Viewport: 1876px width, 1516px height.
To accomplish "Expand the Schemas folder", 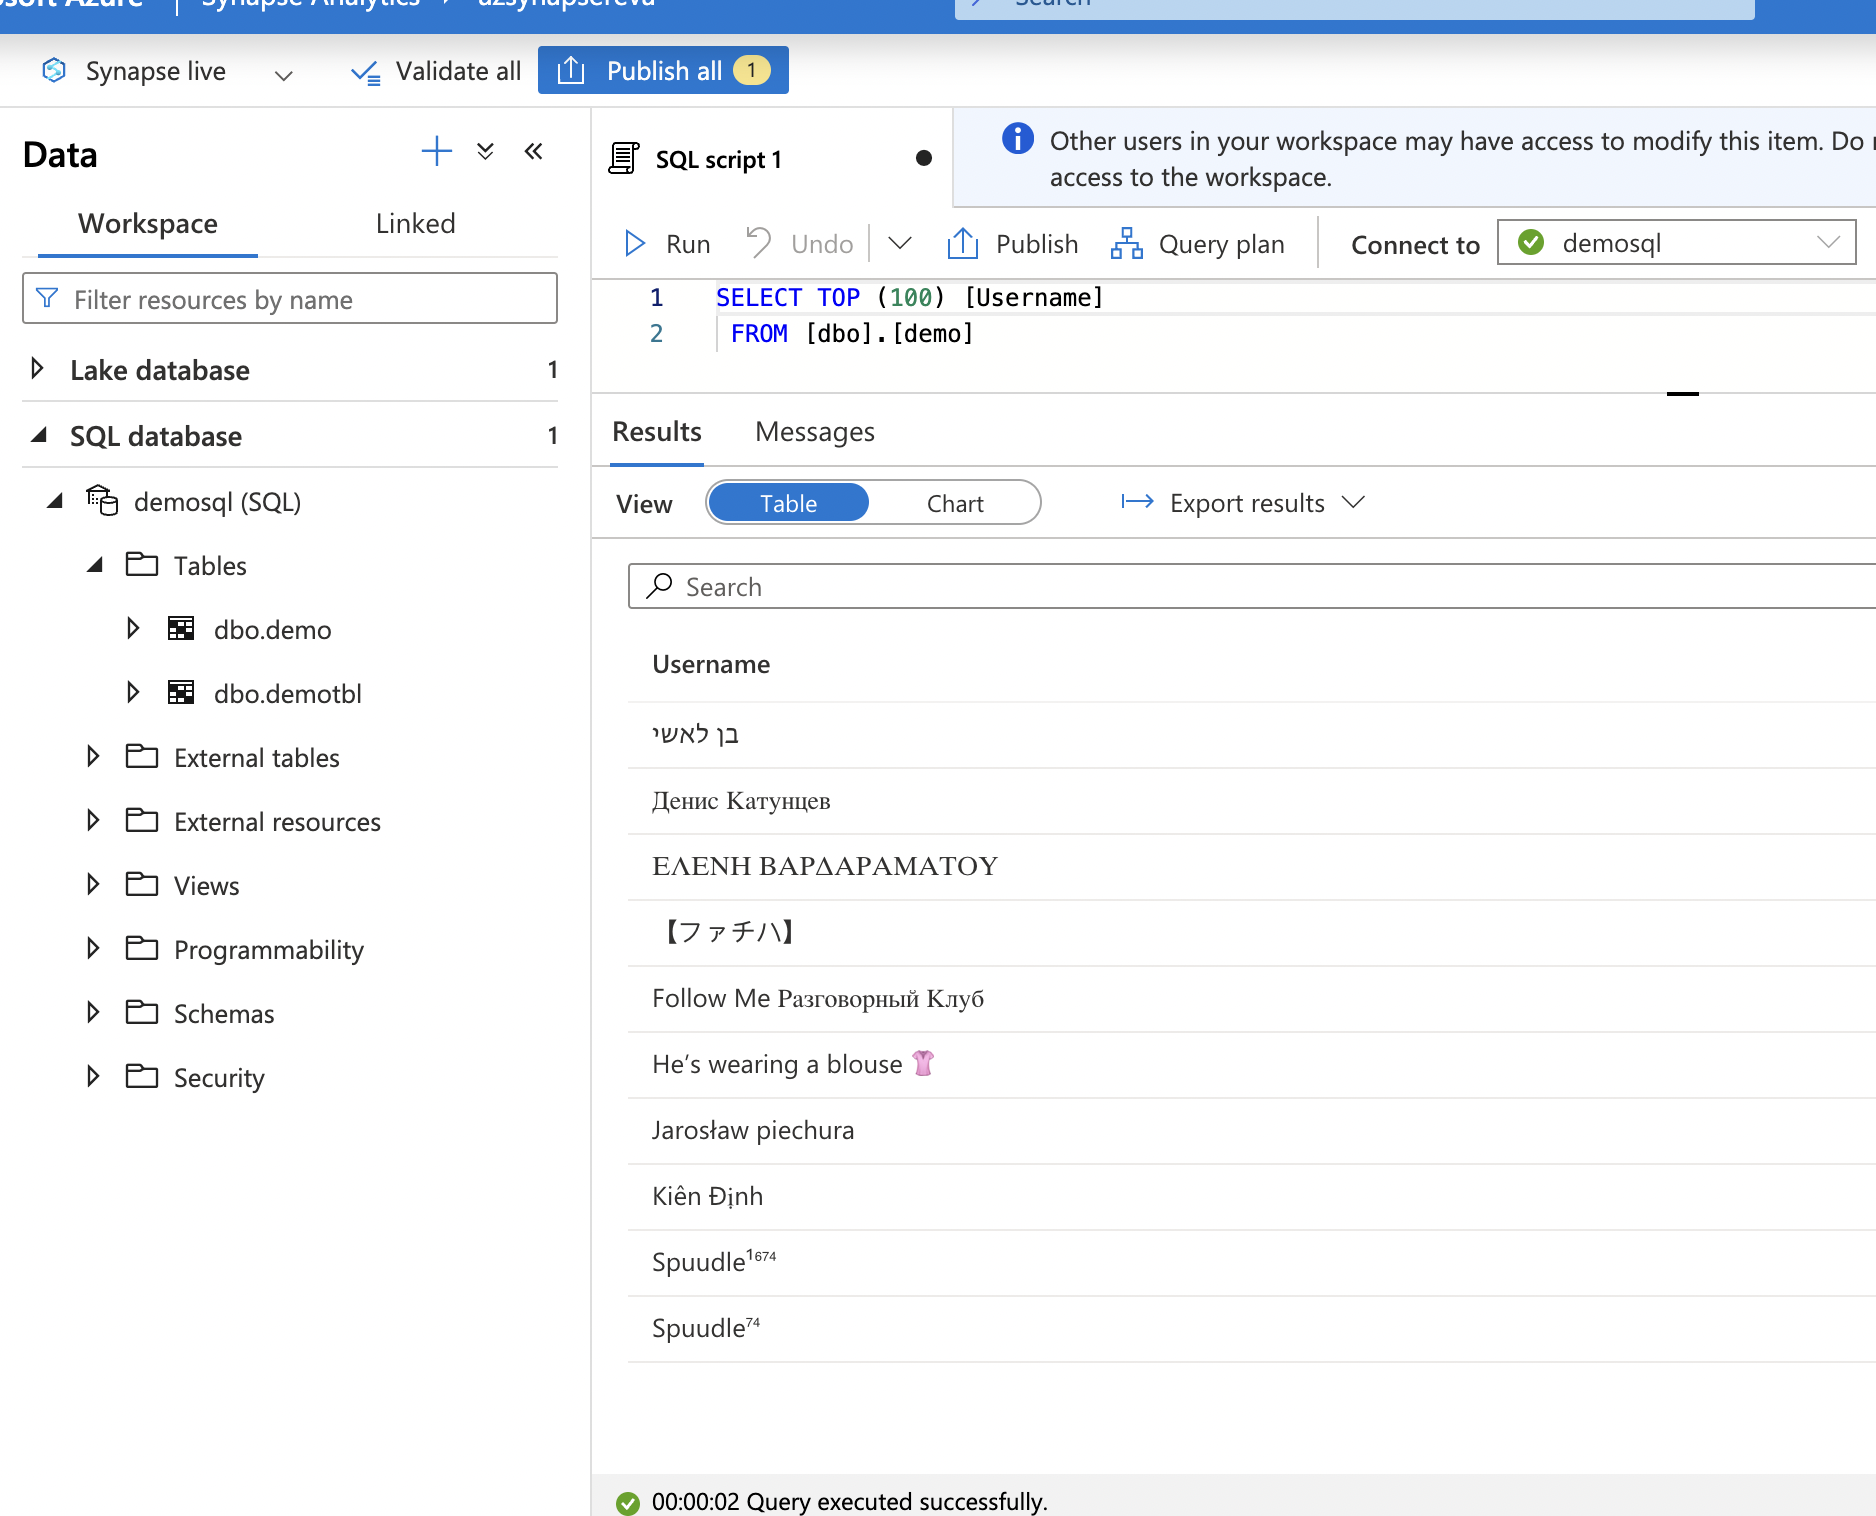I will coord(93,1012).
